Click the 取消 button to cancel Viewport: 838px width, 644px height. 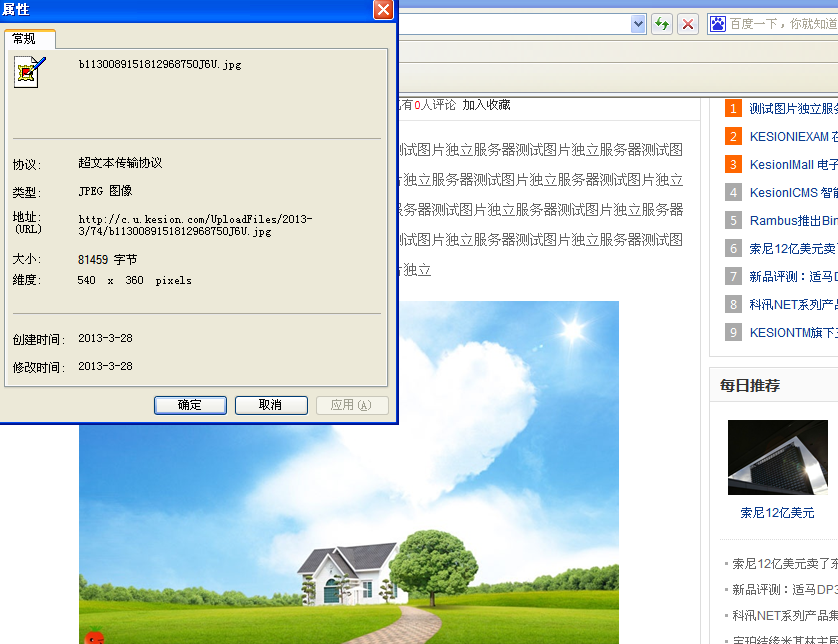(x=271, y=404)
